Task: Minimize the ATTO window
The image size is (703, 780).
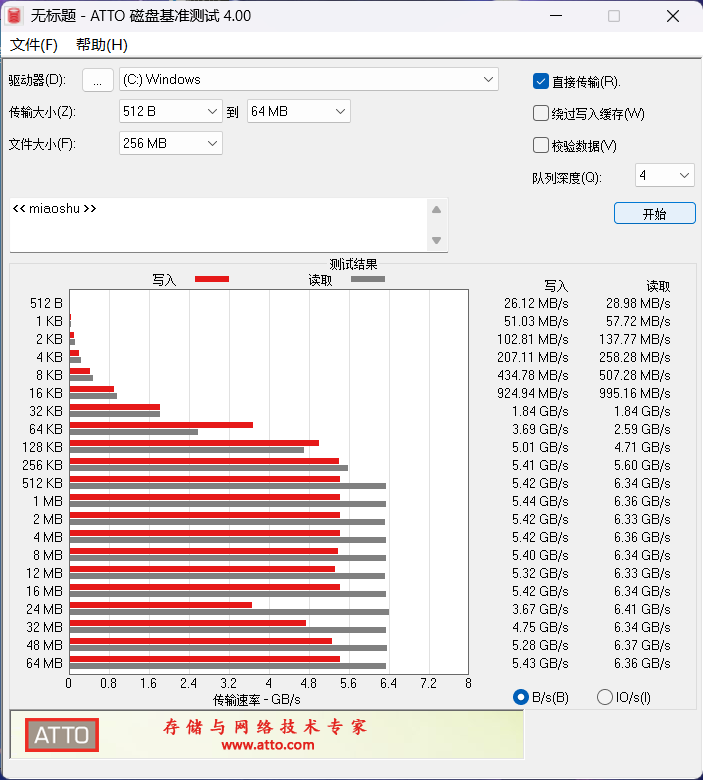Action: coord(556,16)
